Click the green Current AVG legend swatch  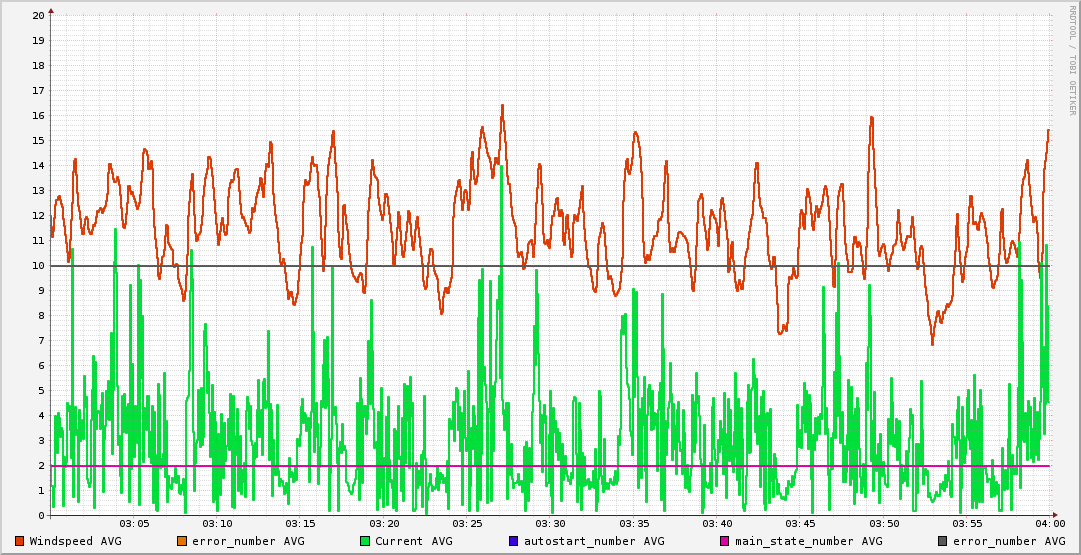365,541
